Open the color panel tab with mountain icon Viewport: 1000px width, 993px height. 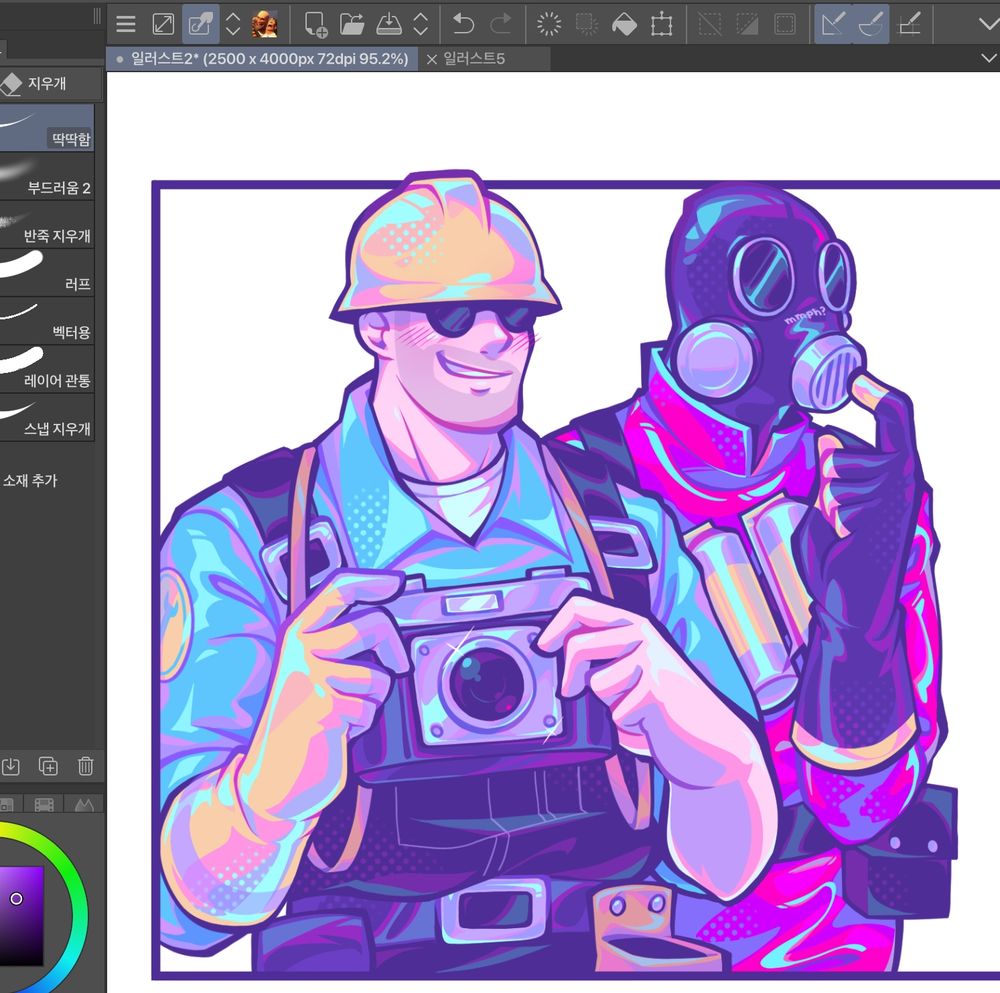(x=84, y=805)
